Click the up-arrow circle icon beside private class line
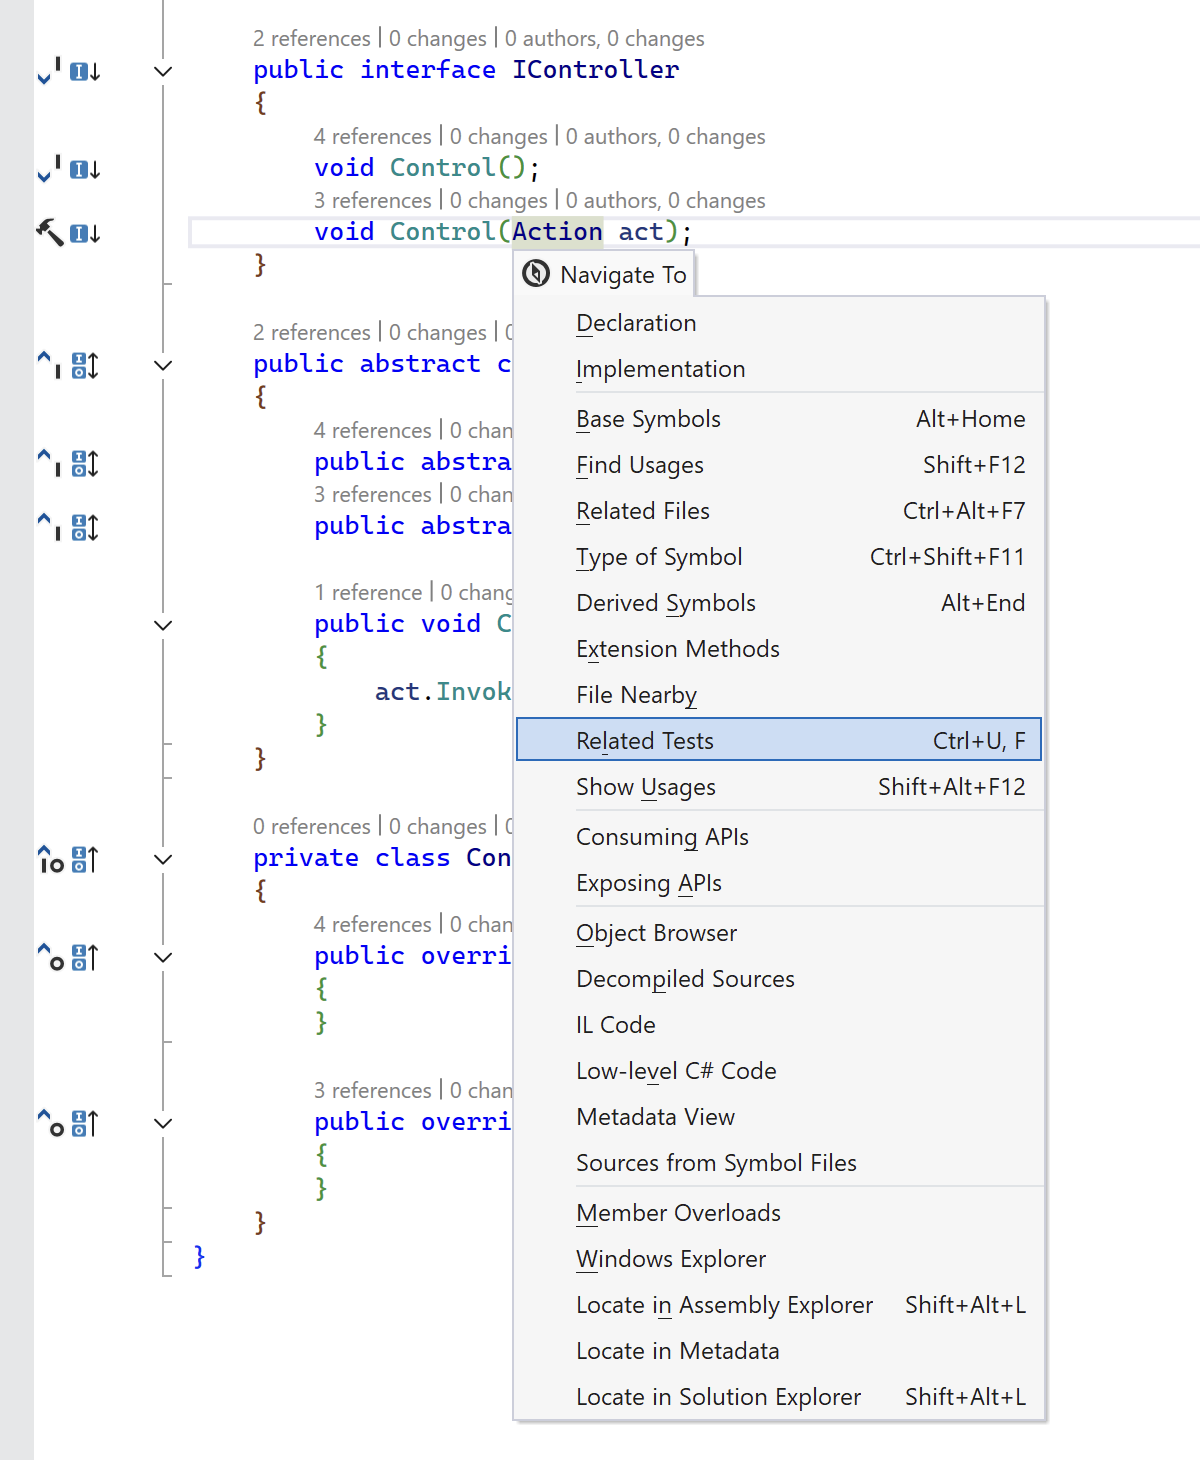 tap(50, 860)
